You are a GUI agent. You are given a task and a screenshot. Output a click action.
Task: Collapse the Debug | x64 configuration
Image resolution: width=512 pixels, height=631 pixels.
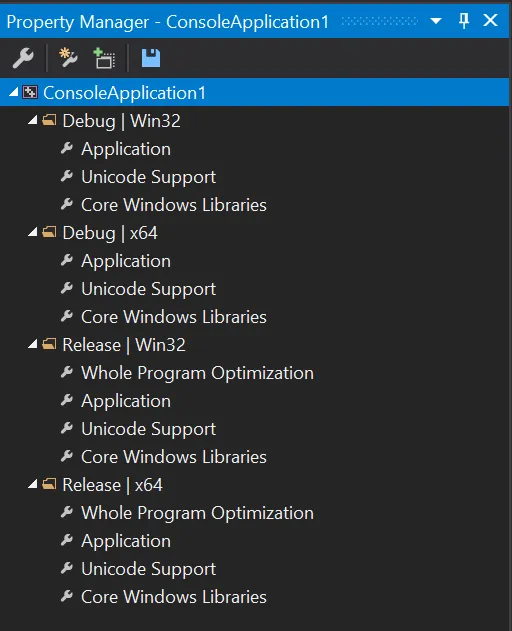(x=33, y=232)
